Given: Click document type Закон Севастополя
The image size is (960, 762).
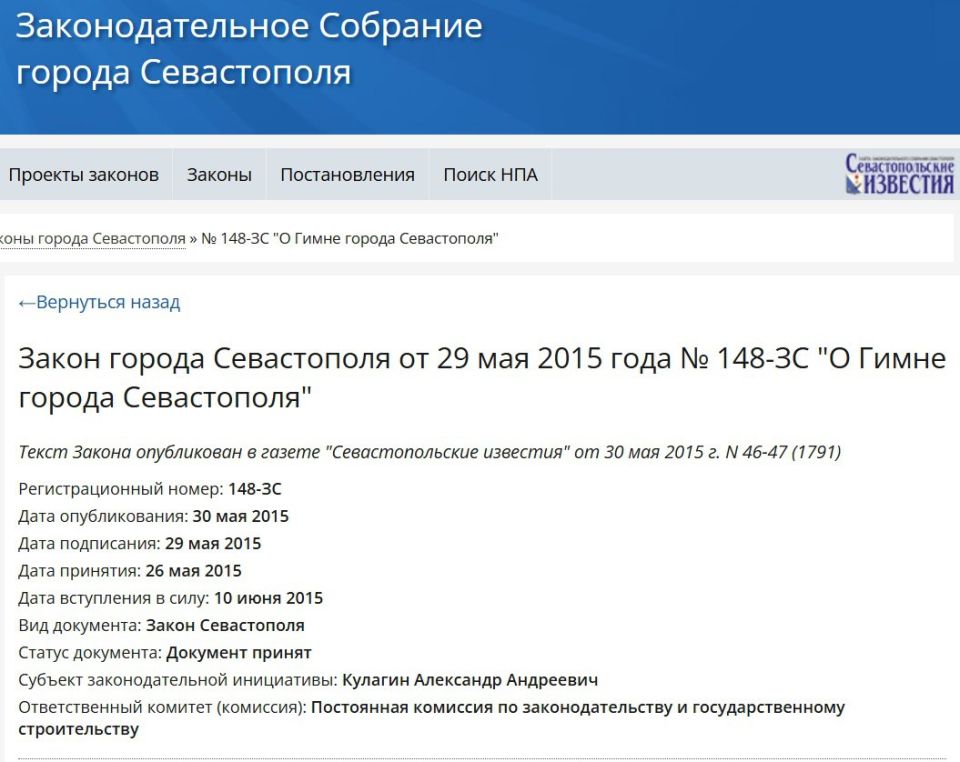Looking at the screenshot, I should coord(224,625).
